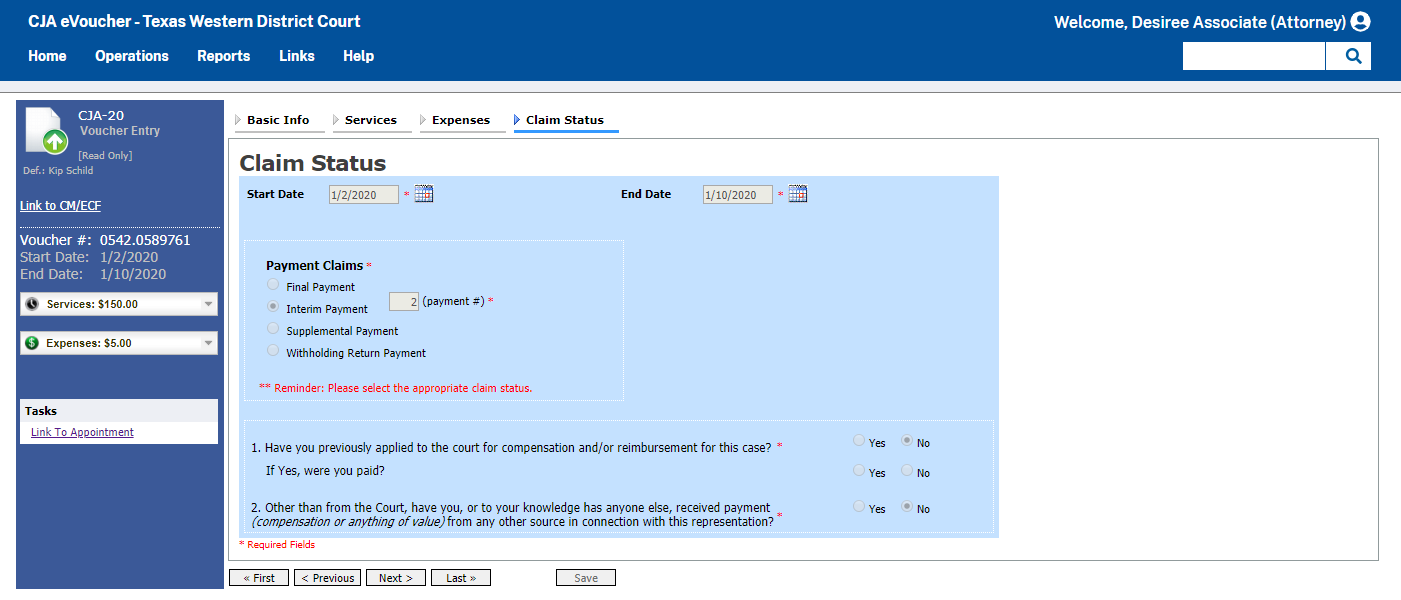Click the payment number input field
Viewport: 1401px width, 600px height.
point(403,301)
